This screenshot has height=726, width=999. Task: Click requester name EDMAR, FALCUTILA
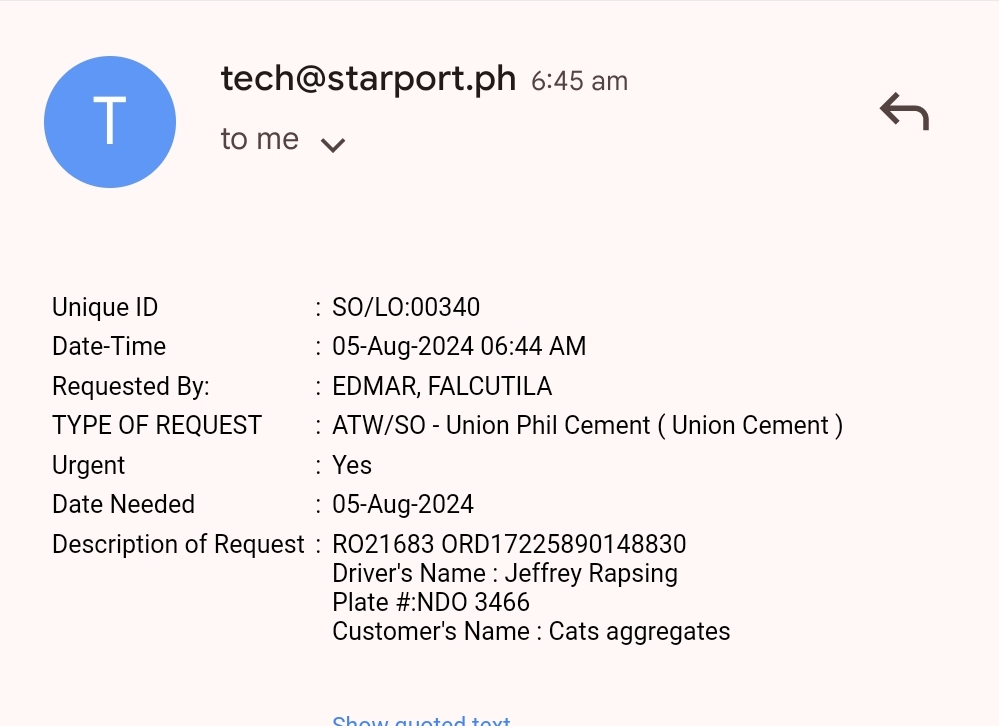442,386
